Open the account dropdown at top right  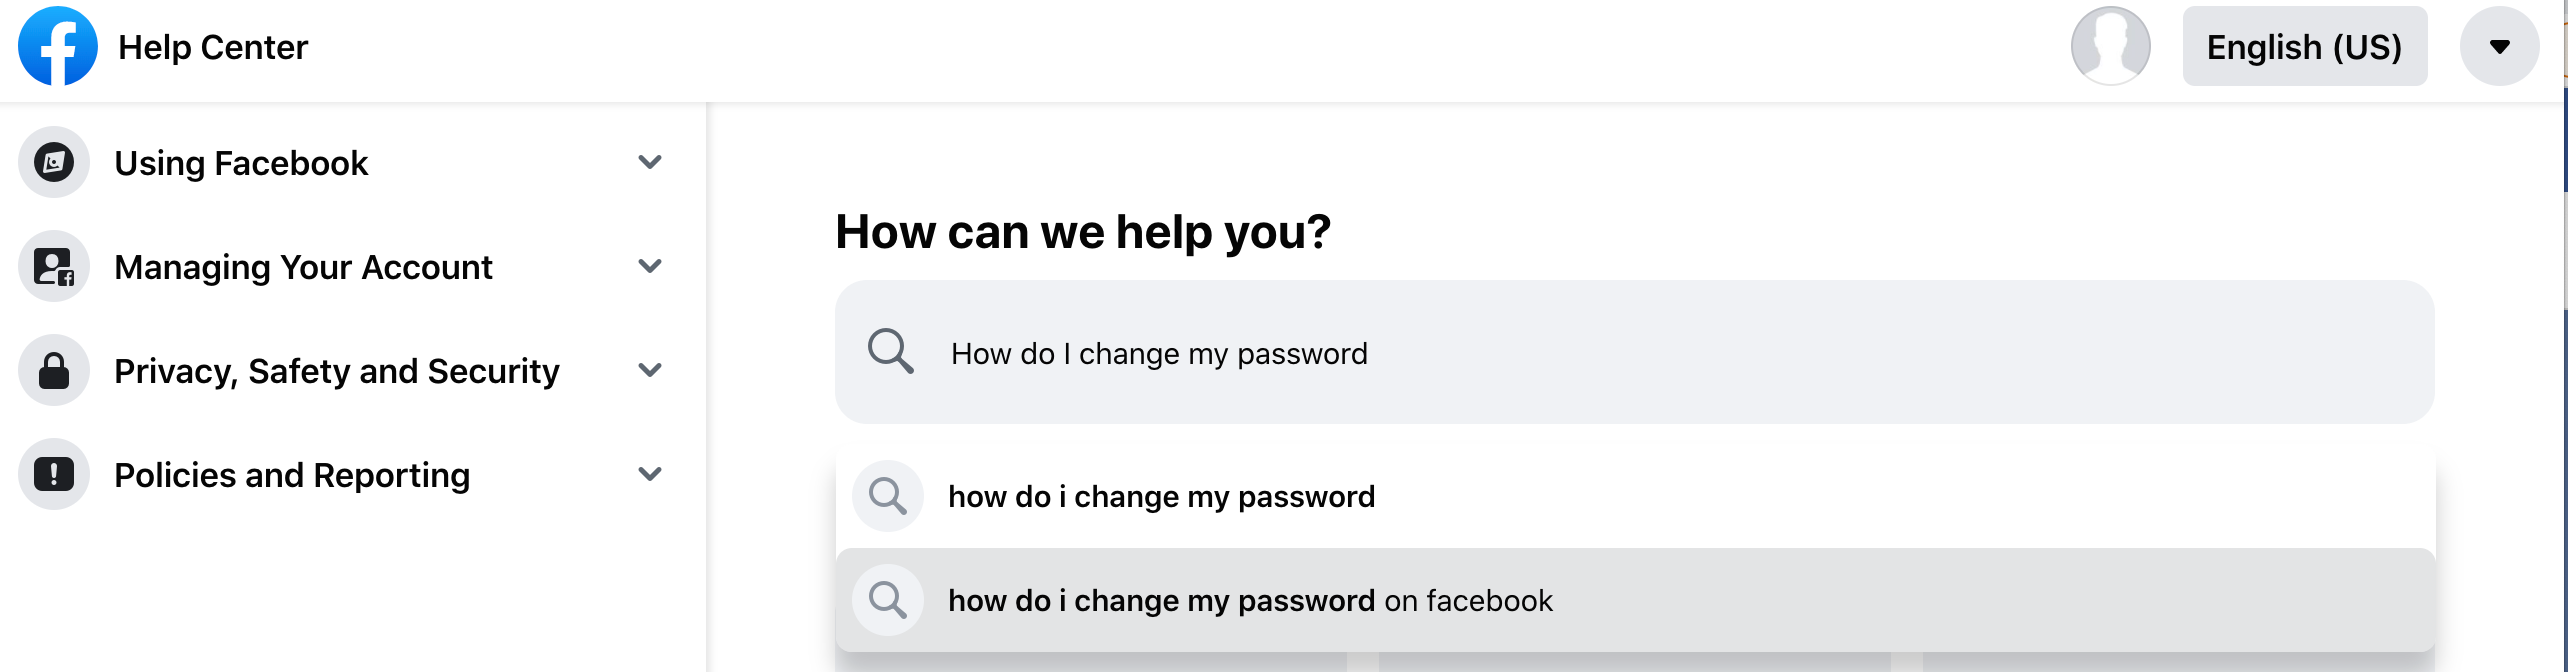(2499, 45)
